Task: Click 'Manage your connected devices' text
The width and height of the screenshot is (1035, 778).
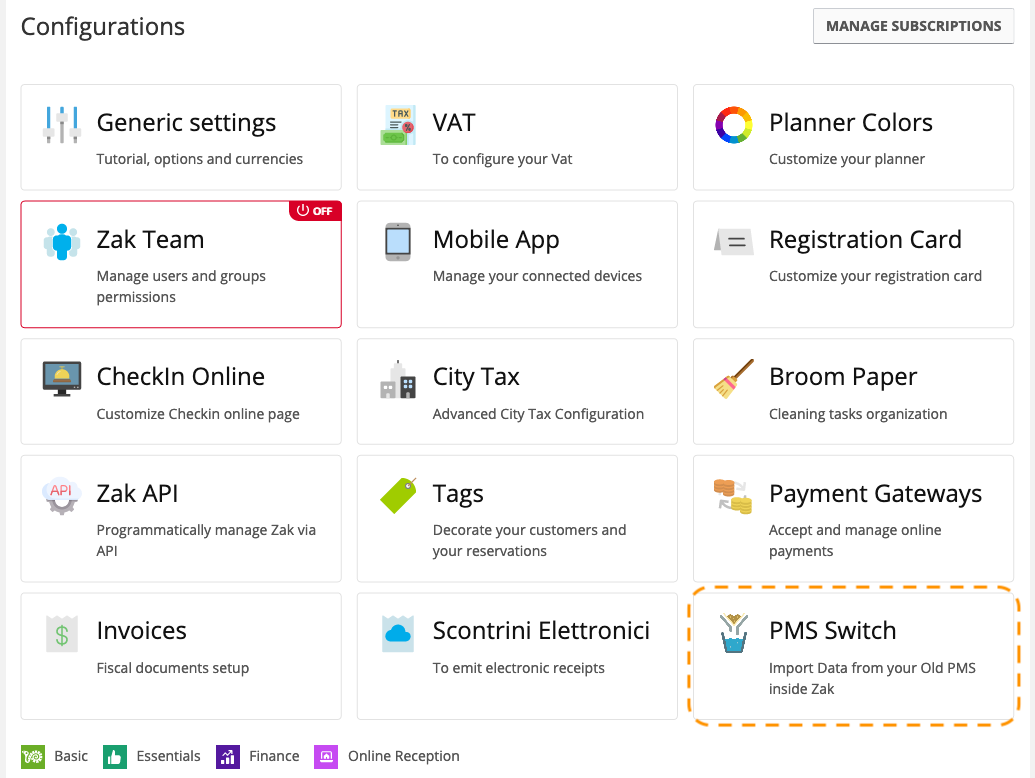Action: (x=537, y=276)
